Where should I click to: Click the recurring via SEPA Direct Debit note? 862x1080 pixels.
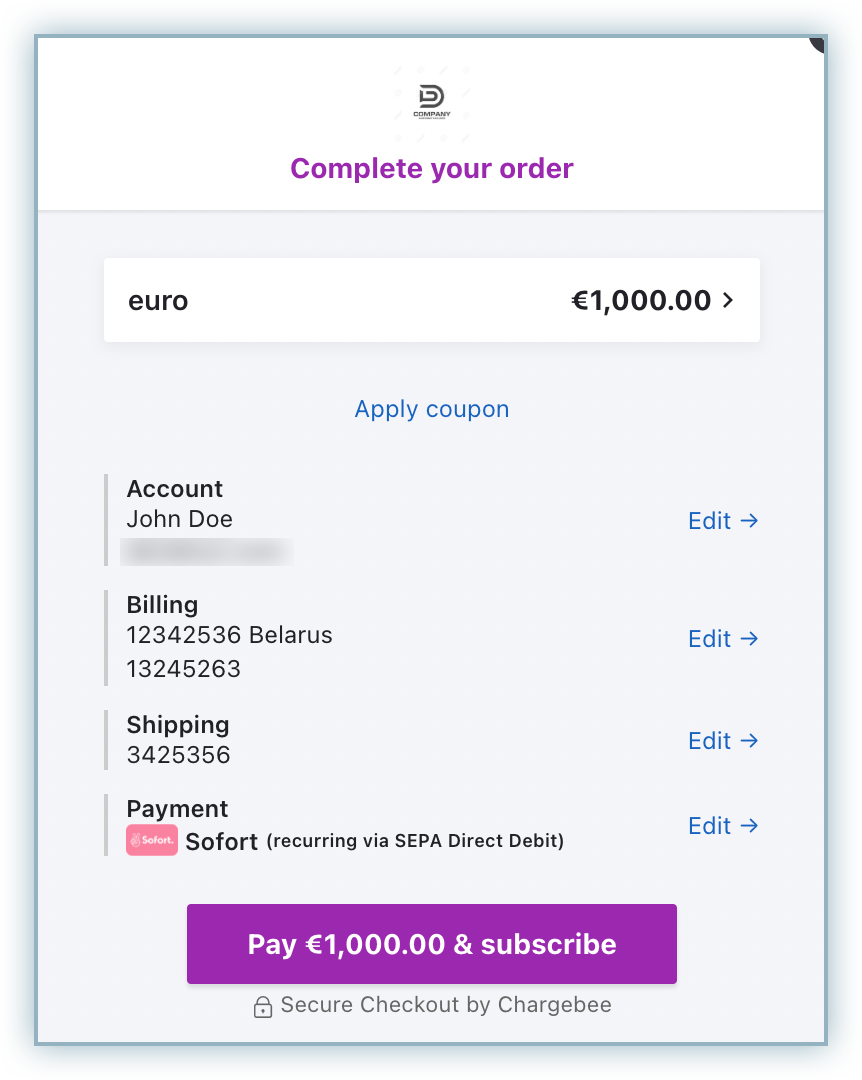(415, 841)
